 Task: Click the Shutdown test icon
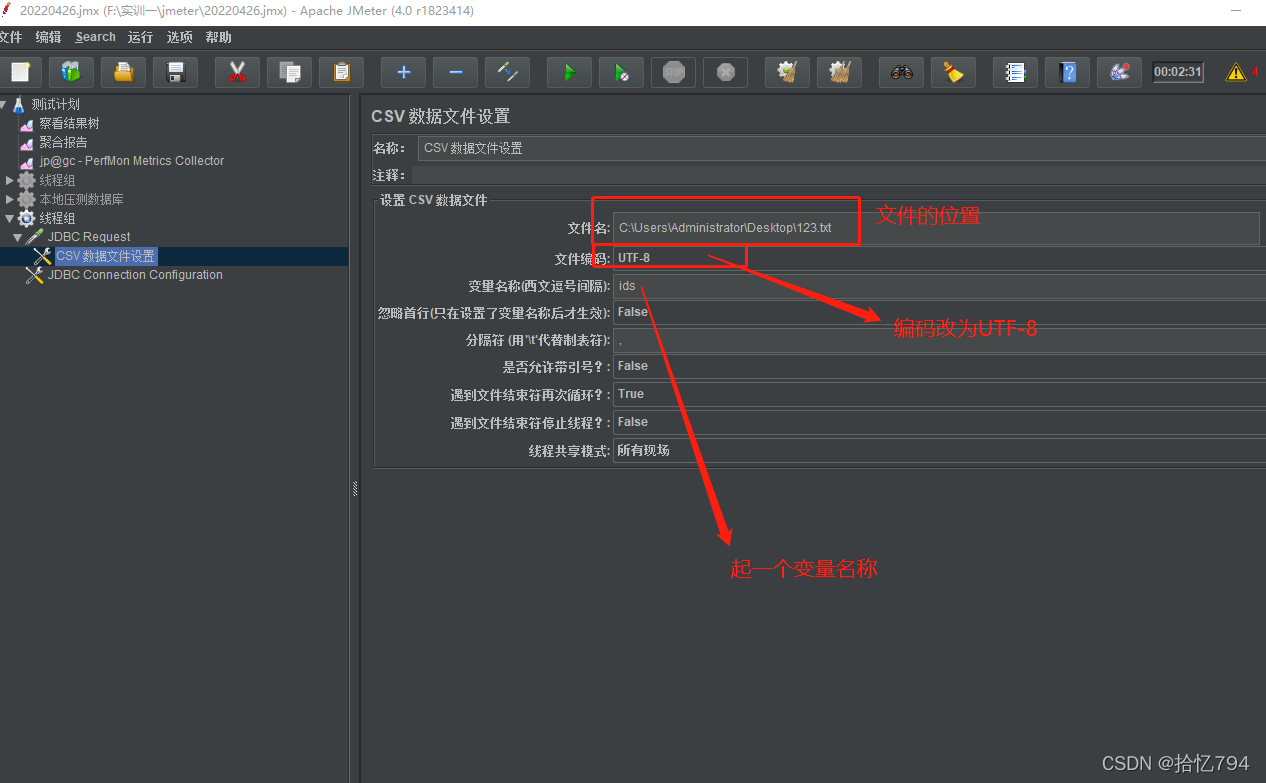tap(725, 72)
